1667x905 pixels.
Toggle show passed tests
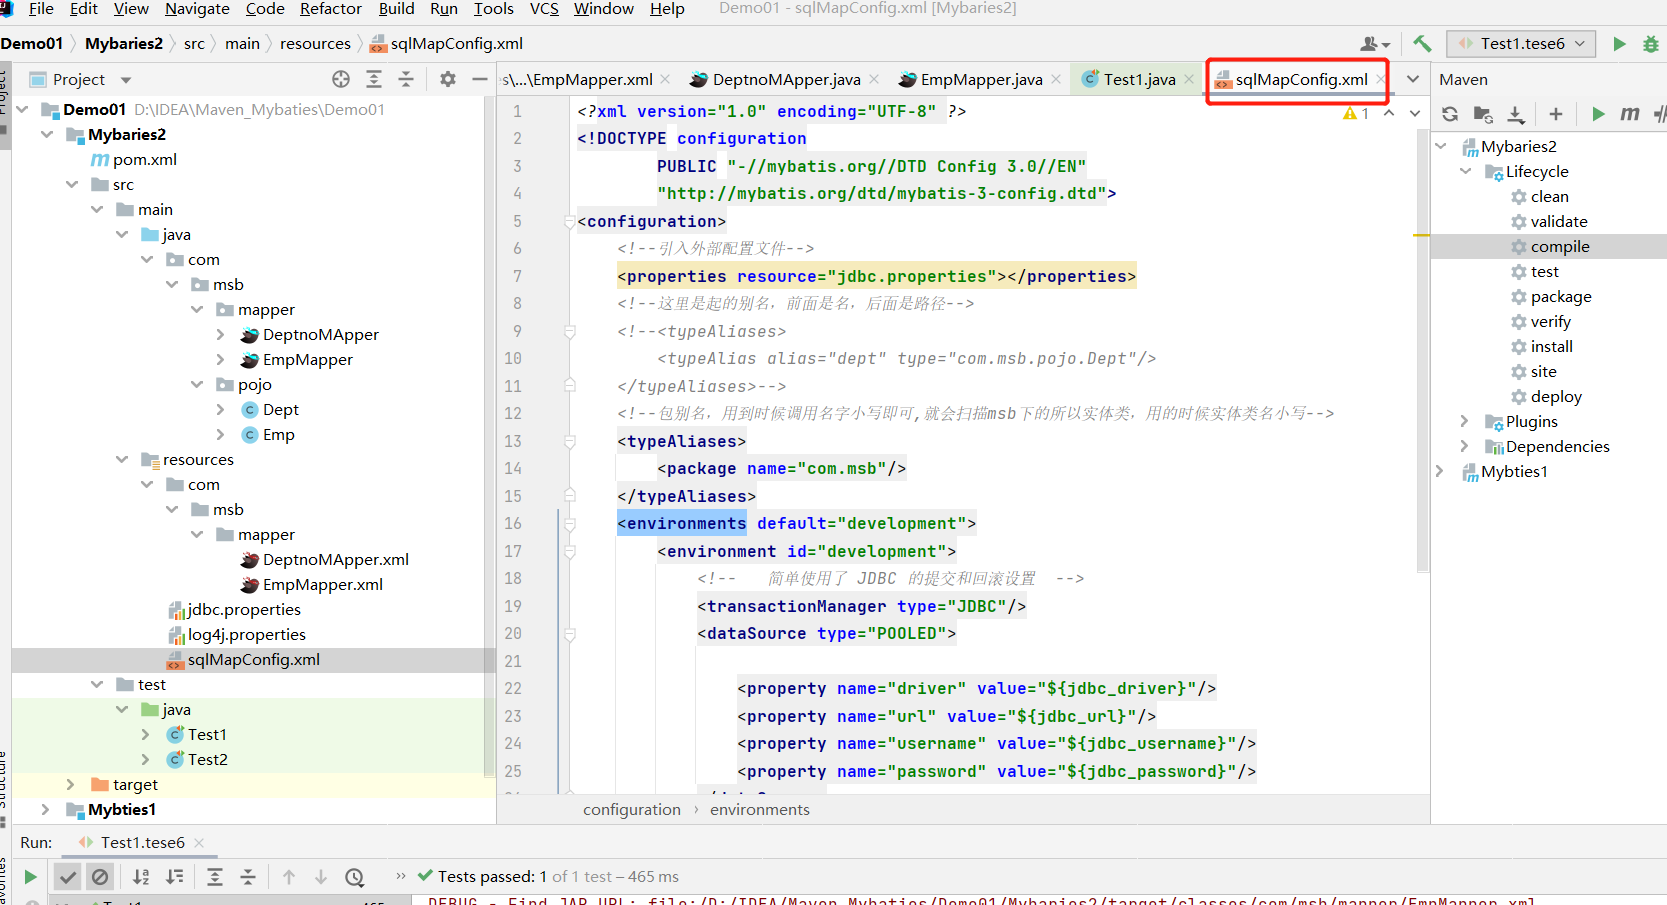point(68,877)
